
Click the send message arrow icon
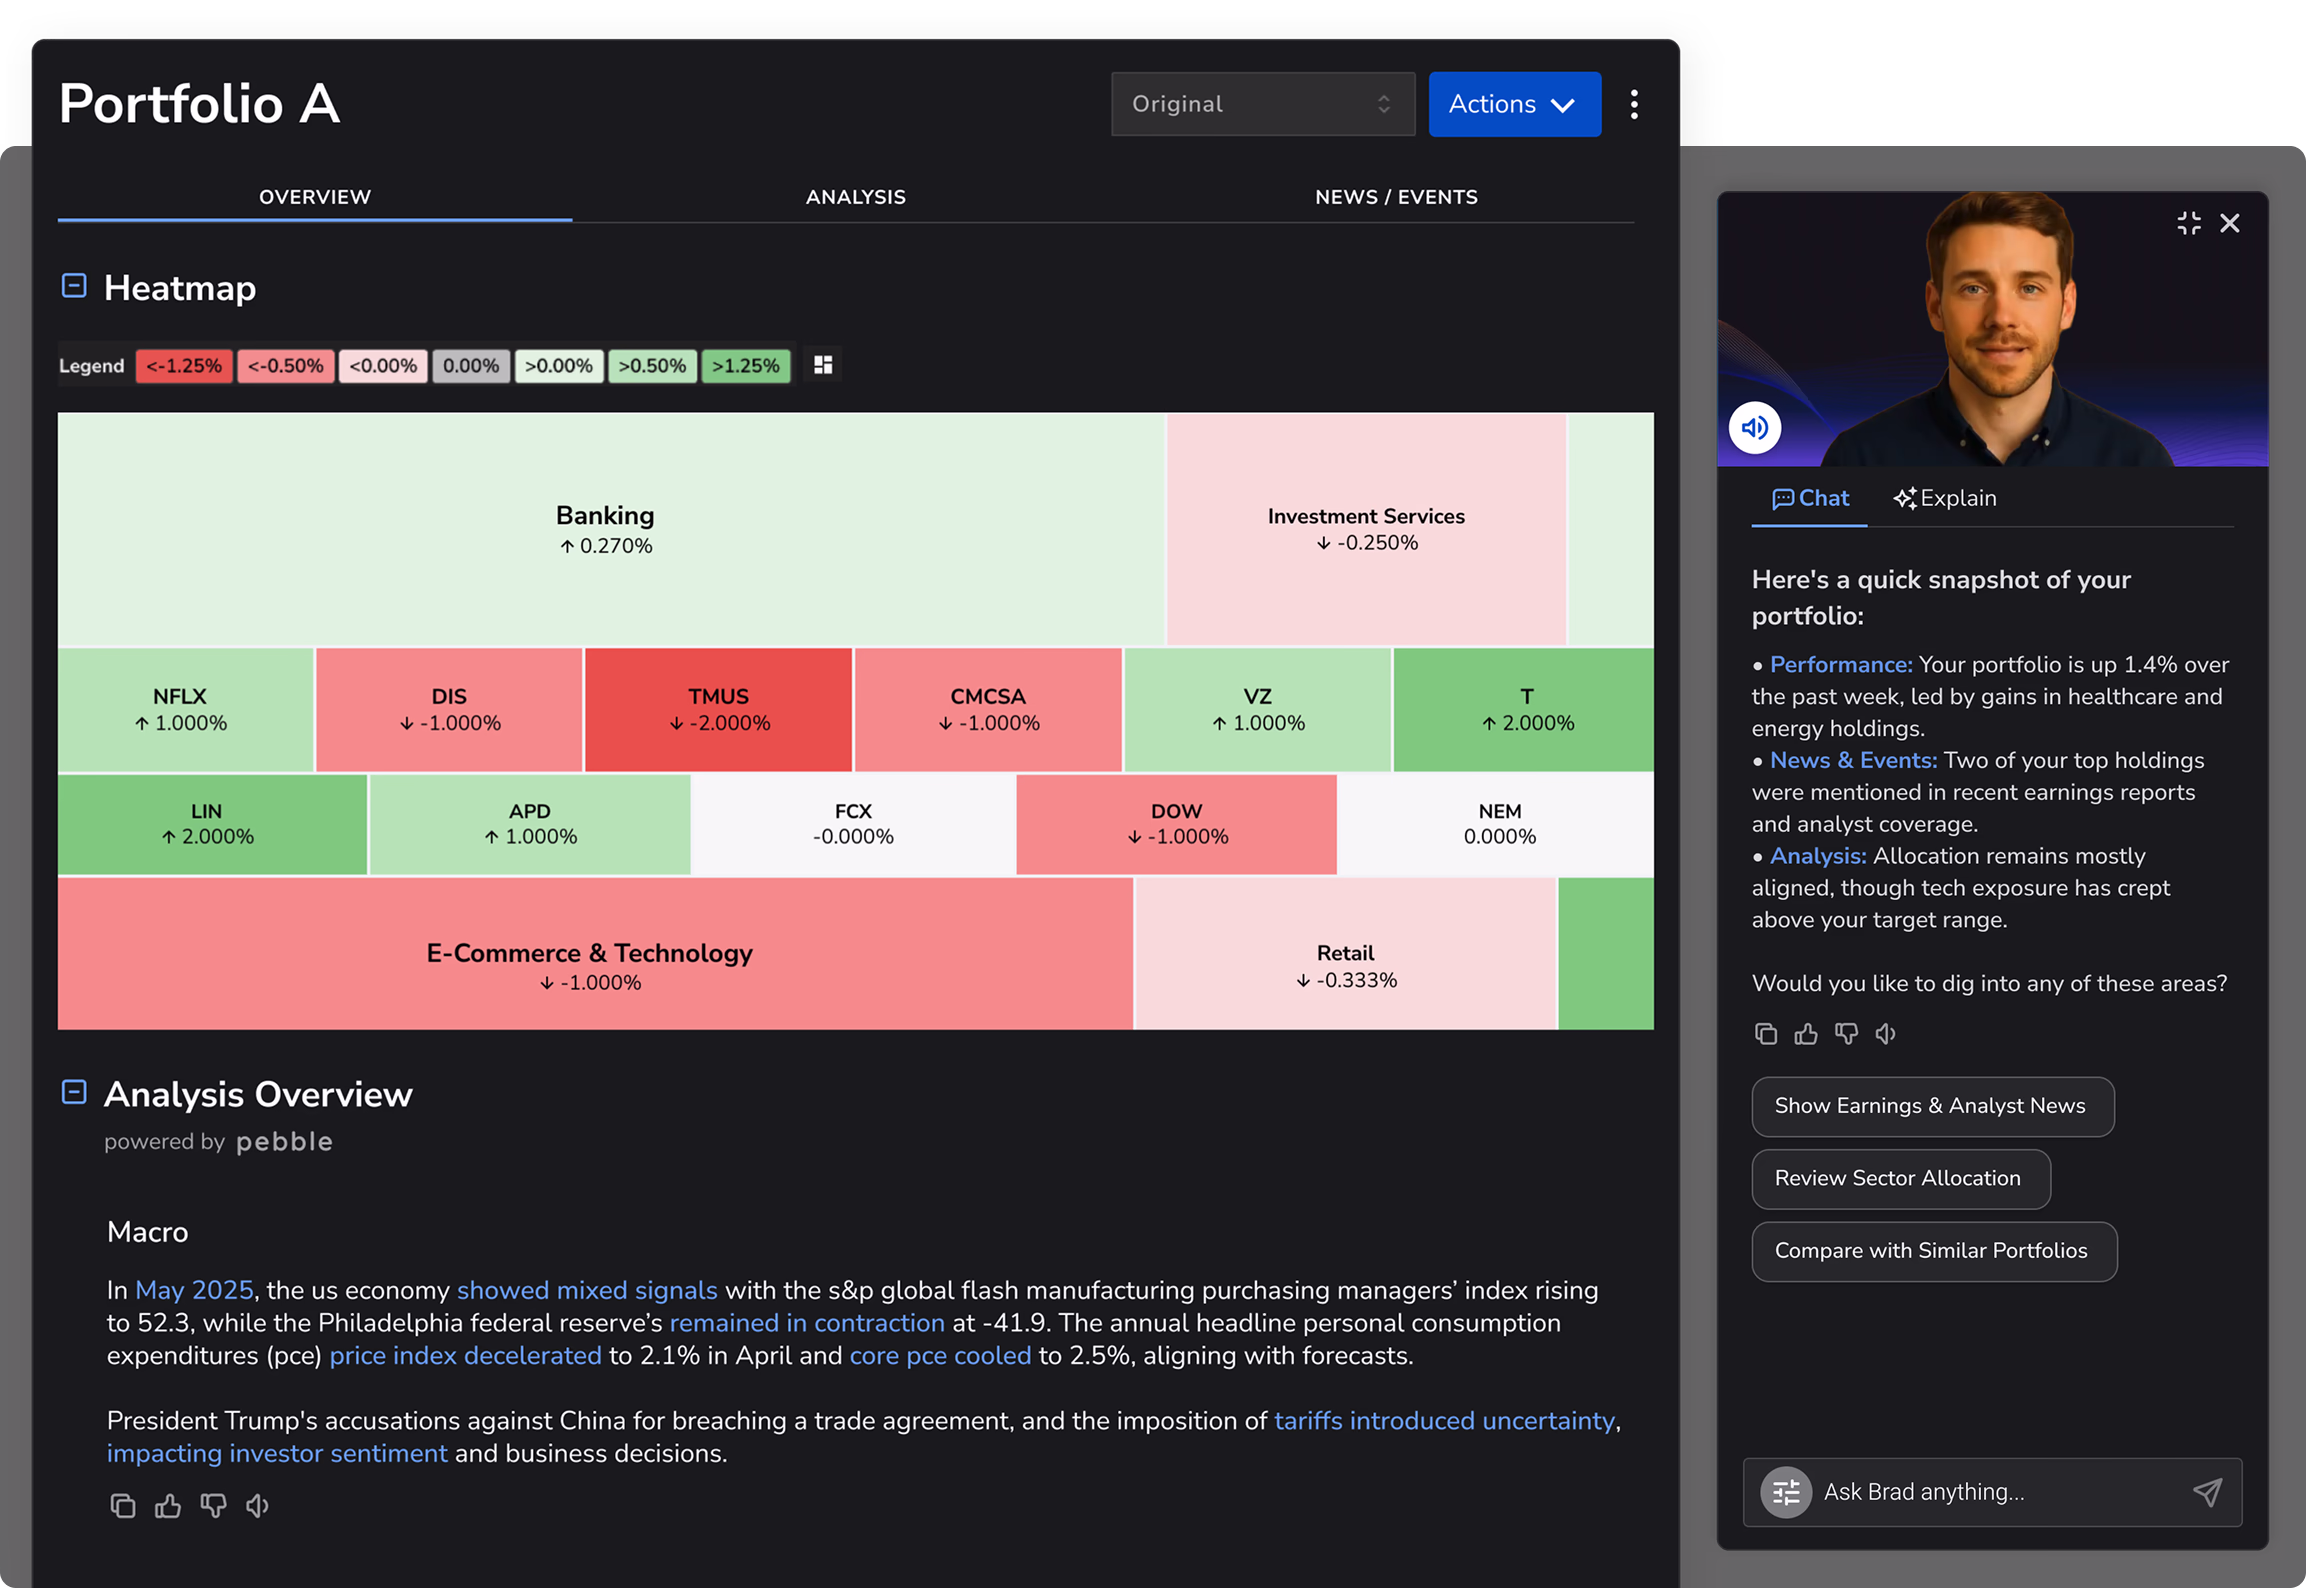(x=2208, y=1492)
